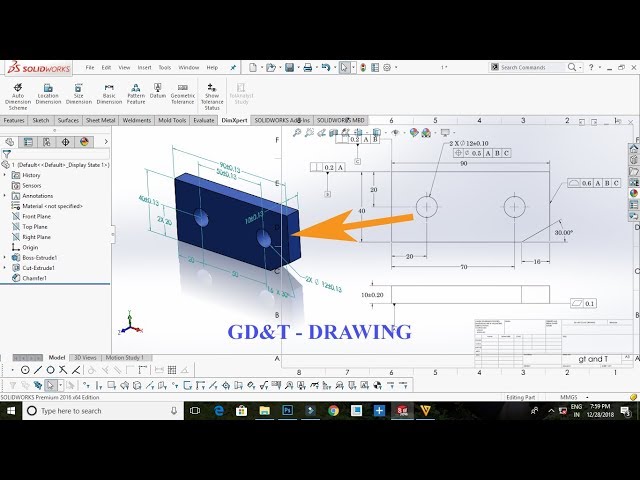Screen dimensions: 640x480
Task: Click the Windows Start button
Action: (x=11, y=411)
